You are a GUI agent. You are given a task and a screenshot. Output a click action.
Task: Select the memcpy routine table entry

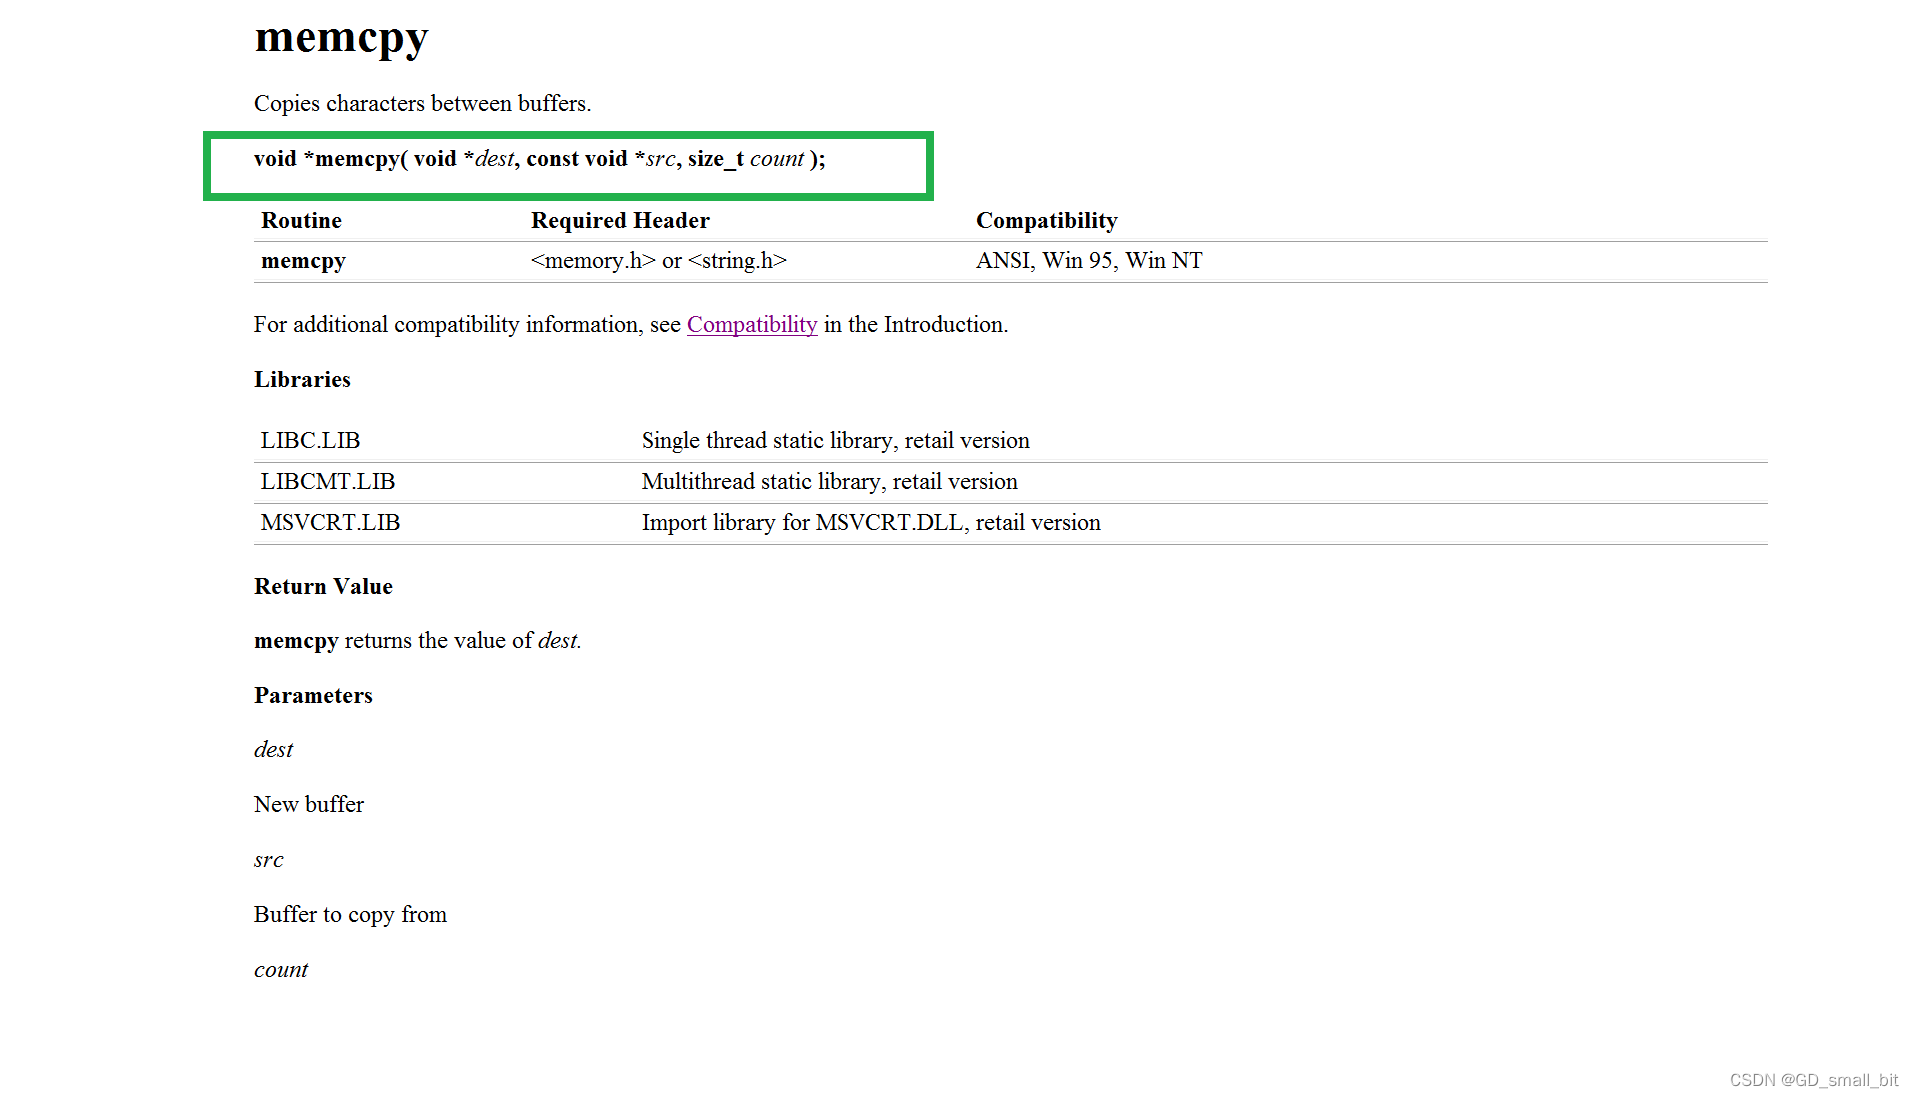click(302, 261)
